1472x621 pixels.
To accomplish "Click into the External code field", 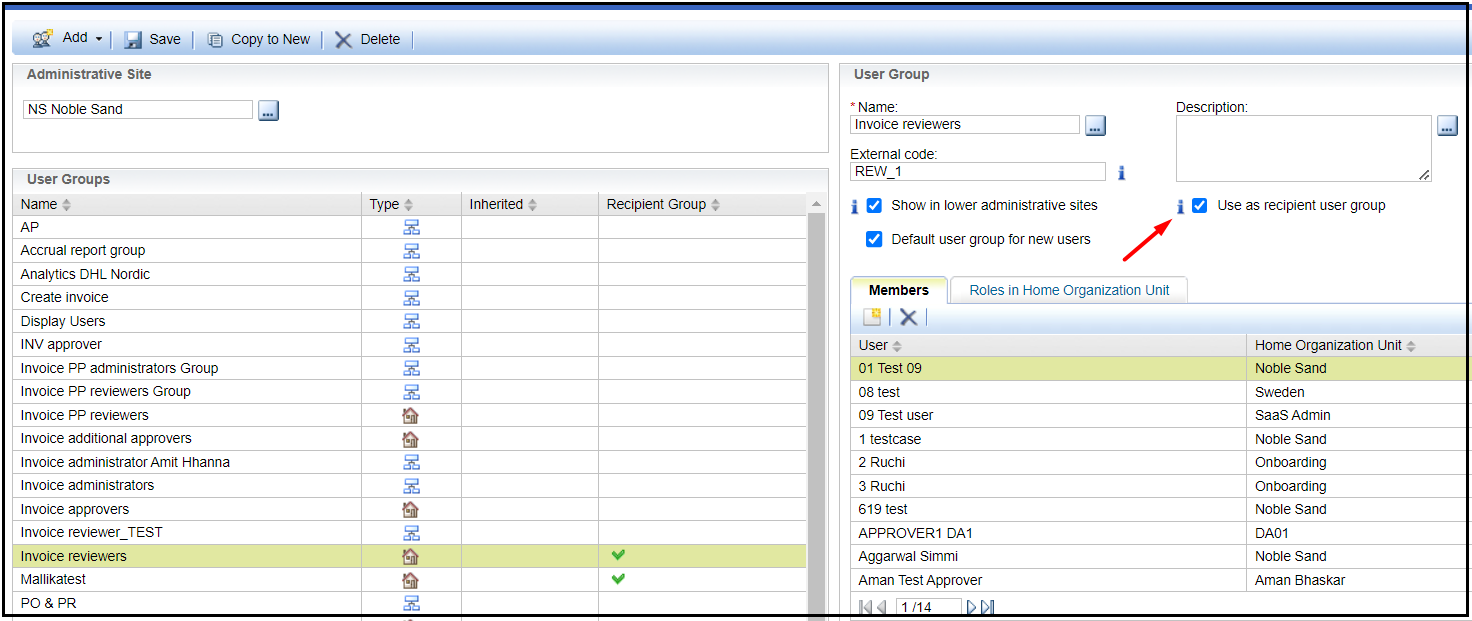I will (977, 171).
